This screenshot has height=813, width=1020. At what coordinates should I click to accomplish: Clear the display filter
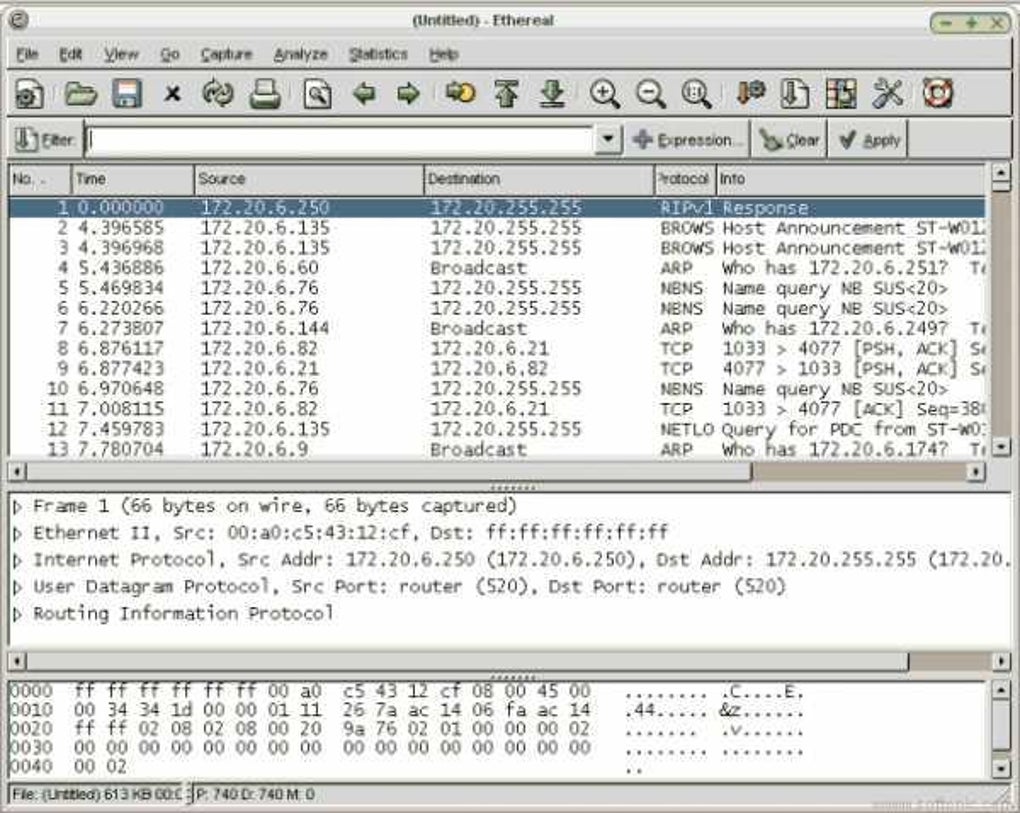pos(789,140)
